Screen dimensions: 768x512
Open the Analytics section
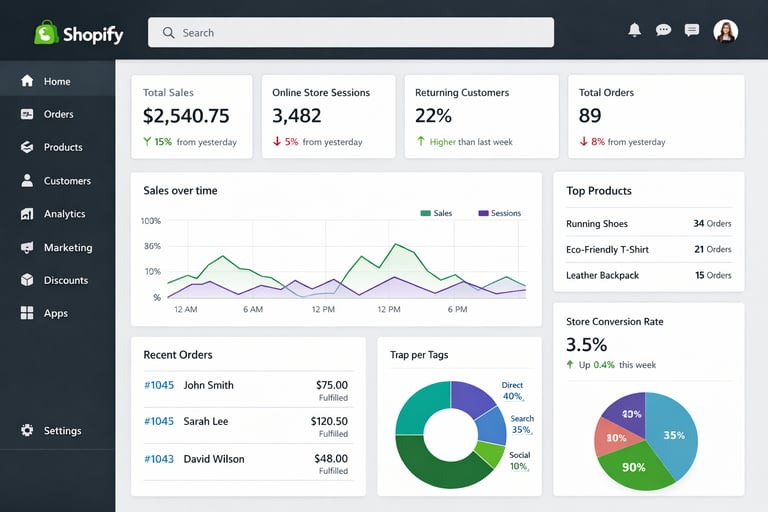pyautogui.click(x=57, y=214)
